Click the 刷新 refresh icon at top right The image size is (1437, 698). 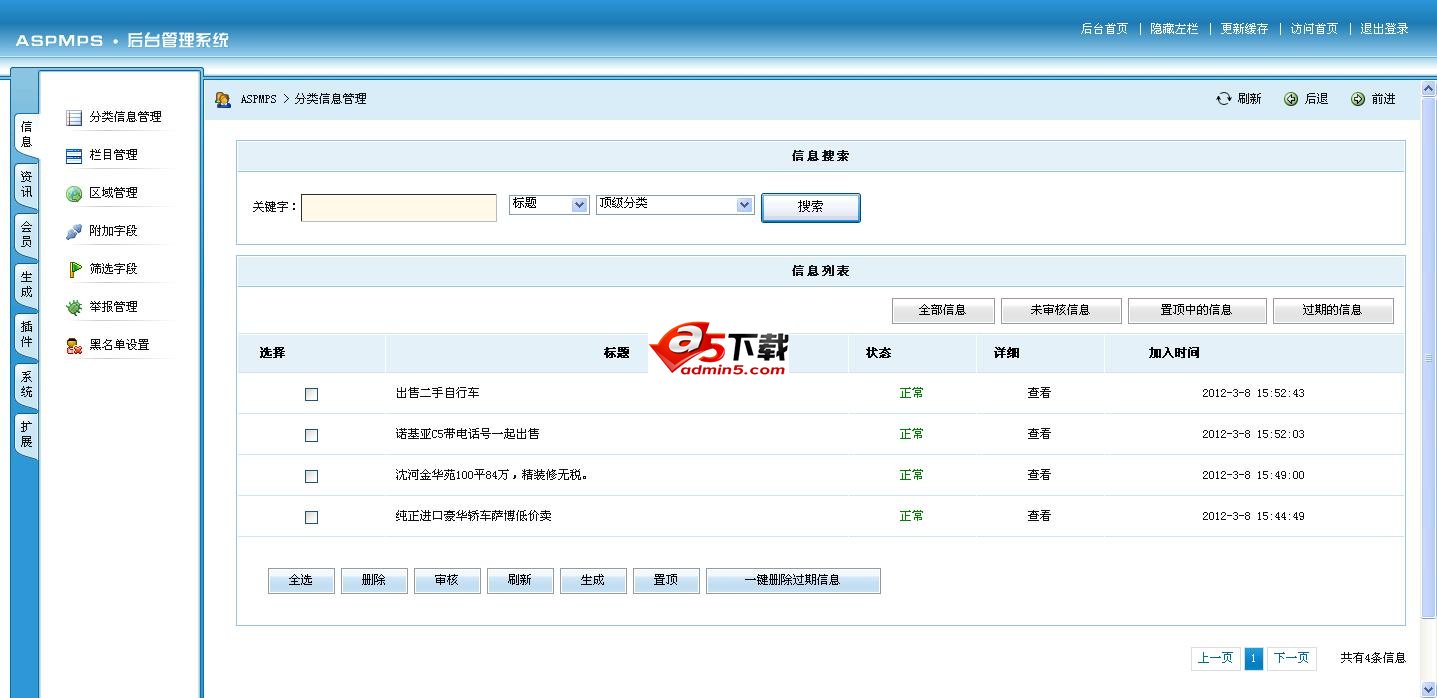click(x=1223, y=99)
